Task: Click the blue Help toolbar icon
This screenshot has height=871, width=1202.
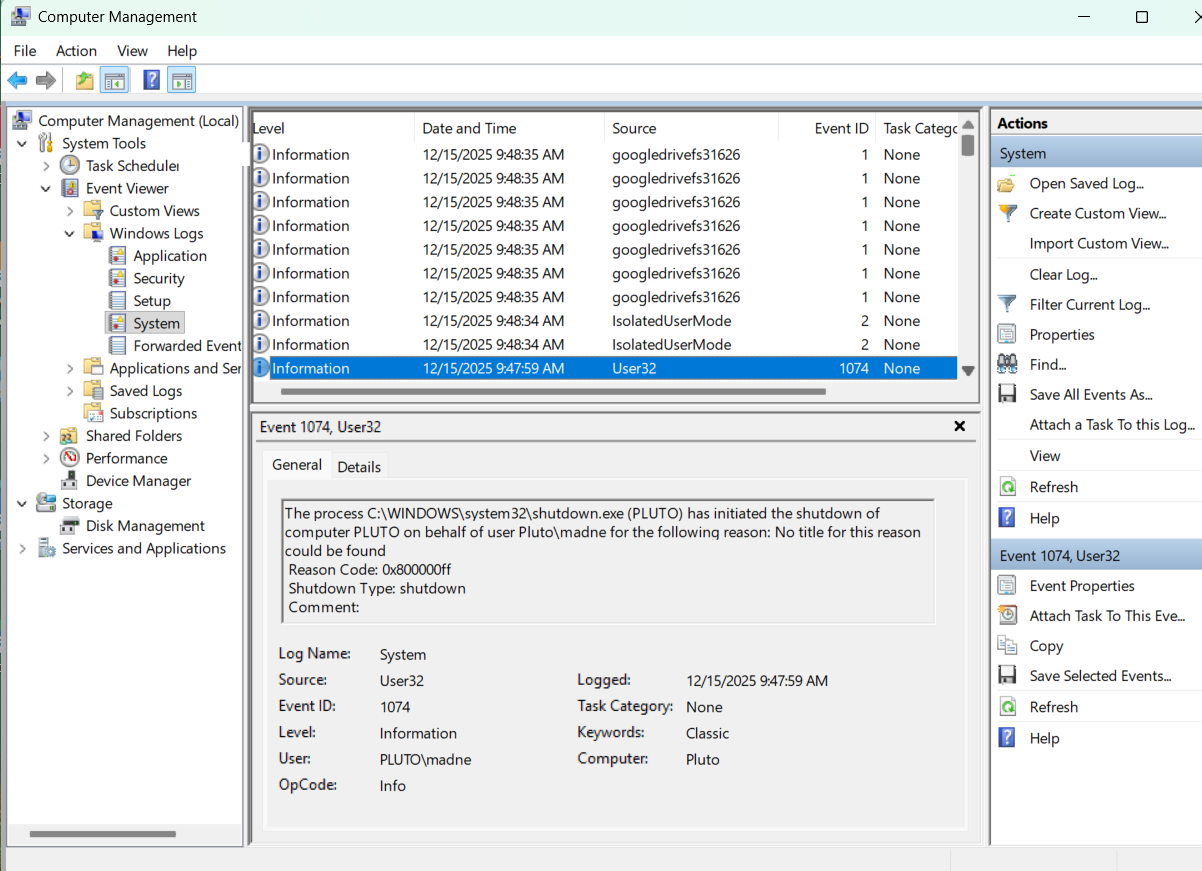Action: 151,80
